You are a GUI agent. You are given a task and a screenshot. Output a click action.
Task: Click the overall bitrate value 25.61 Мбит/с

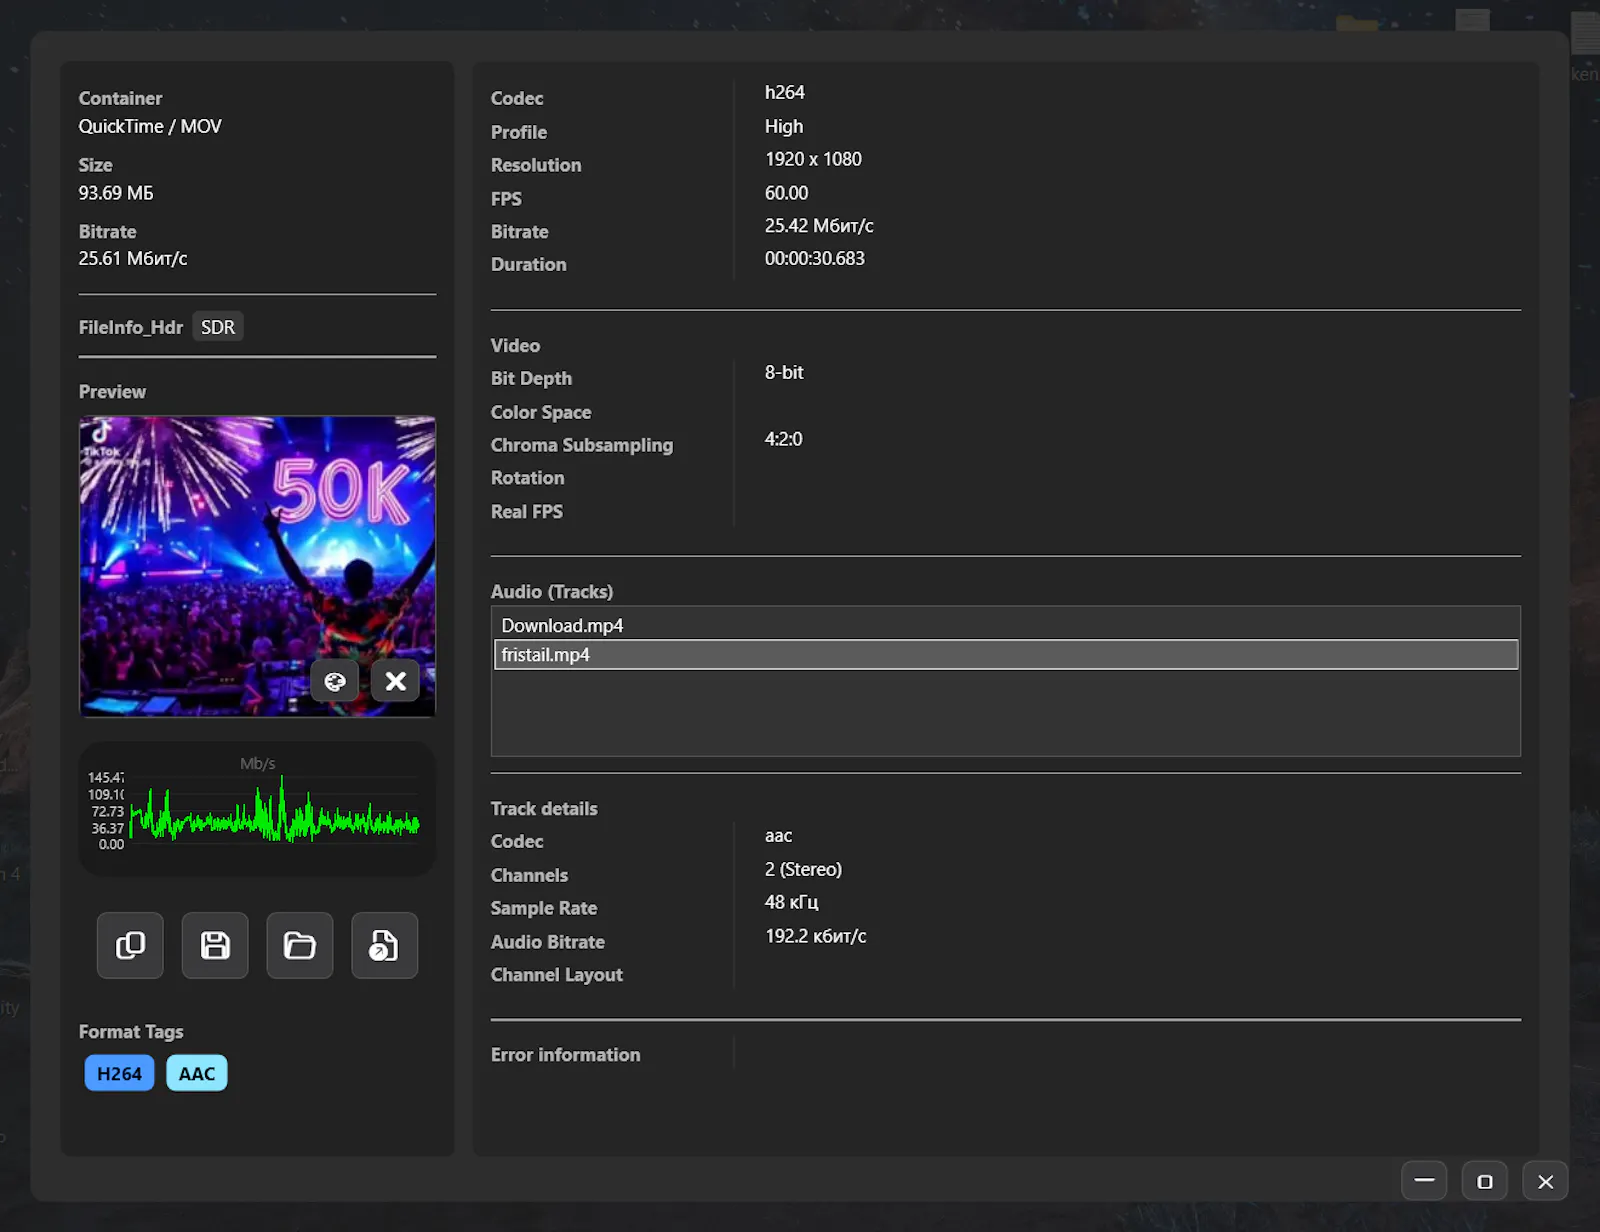point(133,258)
